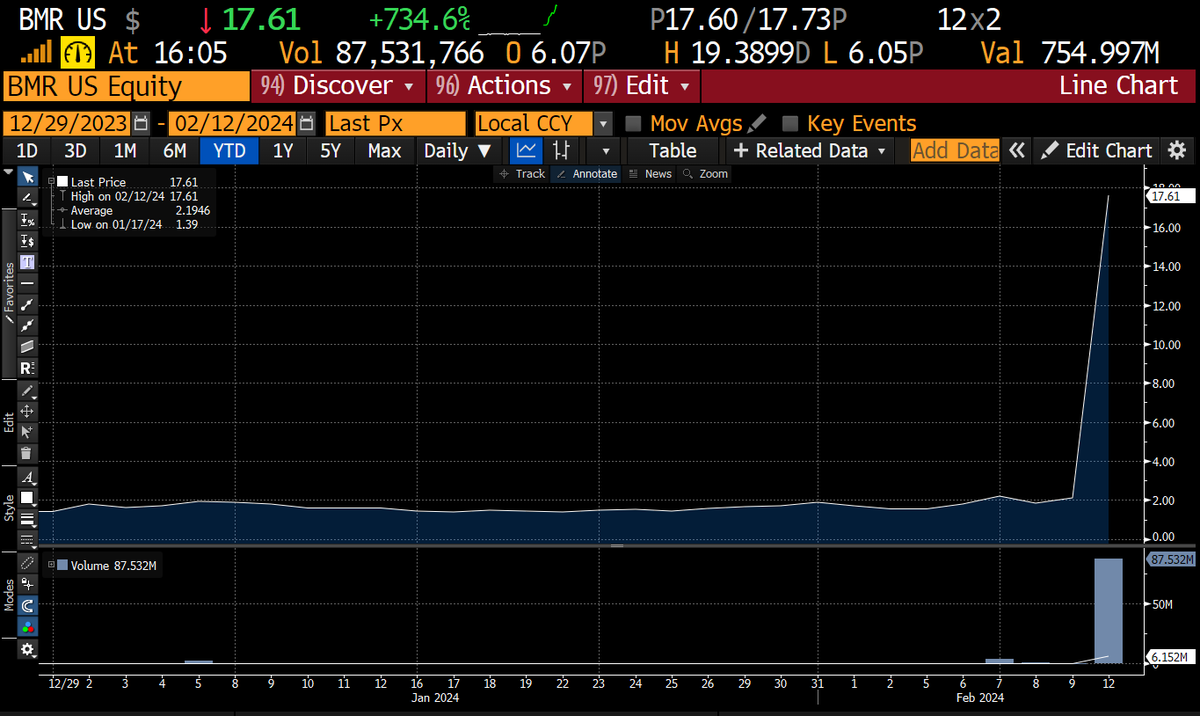Toggle the News overlay
Screen dimensions: 1200x716
[x=651, y=174]
